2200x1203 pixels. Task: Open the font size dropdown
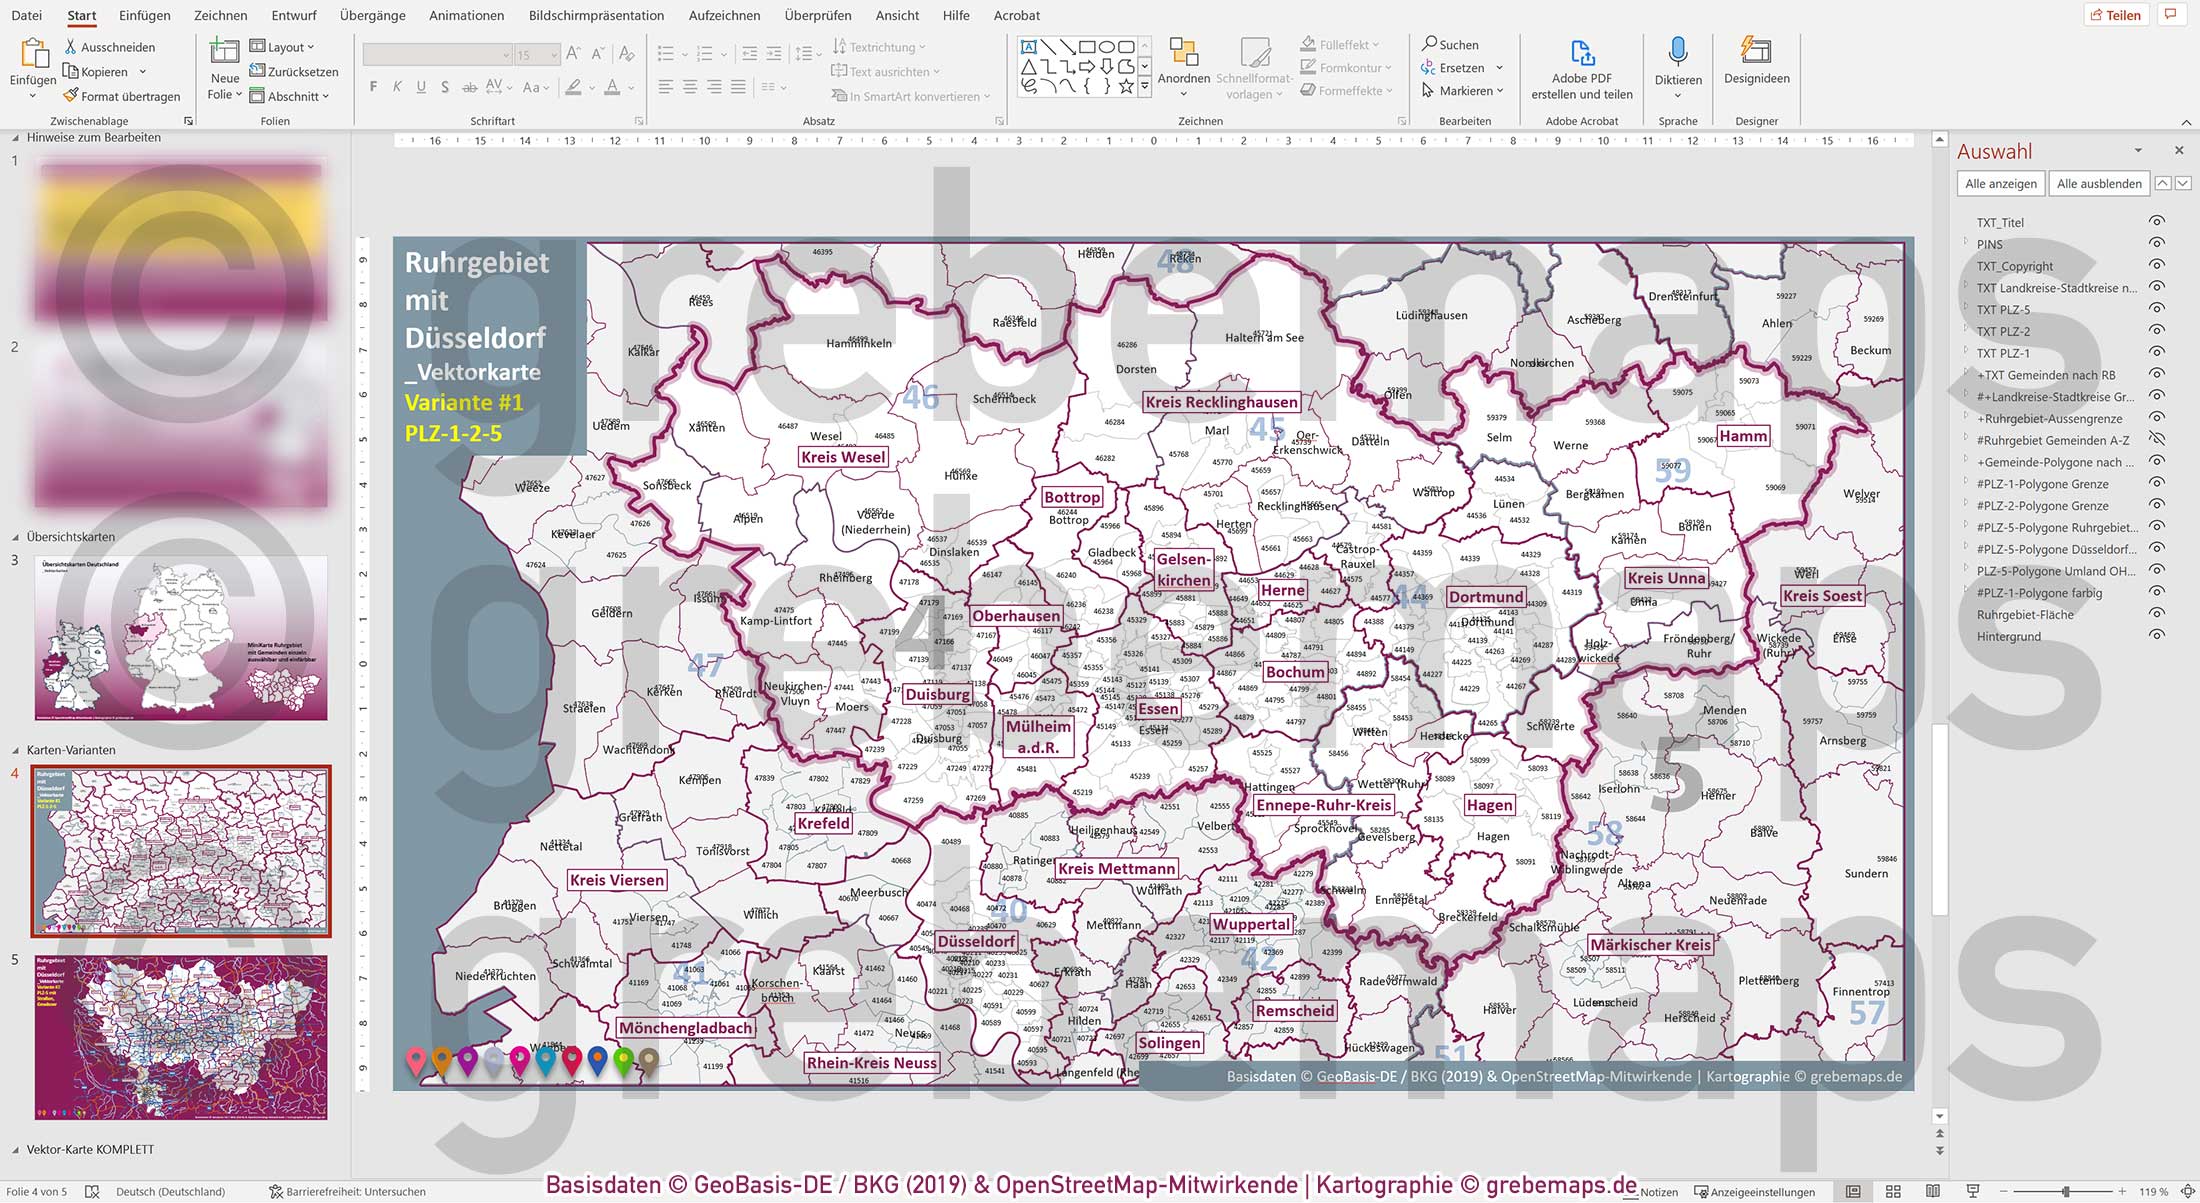(x=553, y=55)
